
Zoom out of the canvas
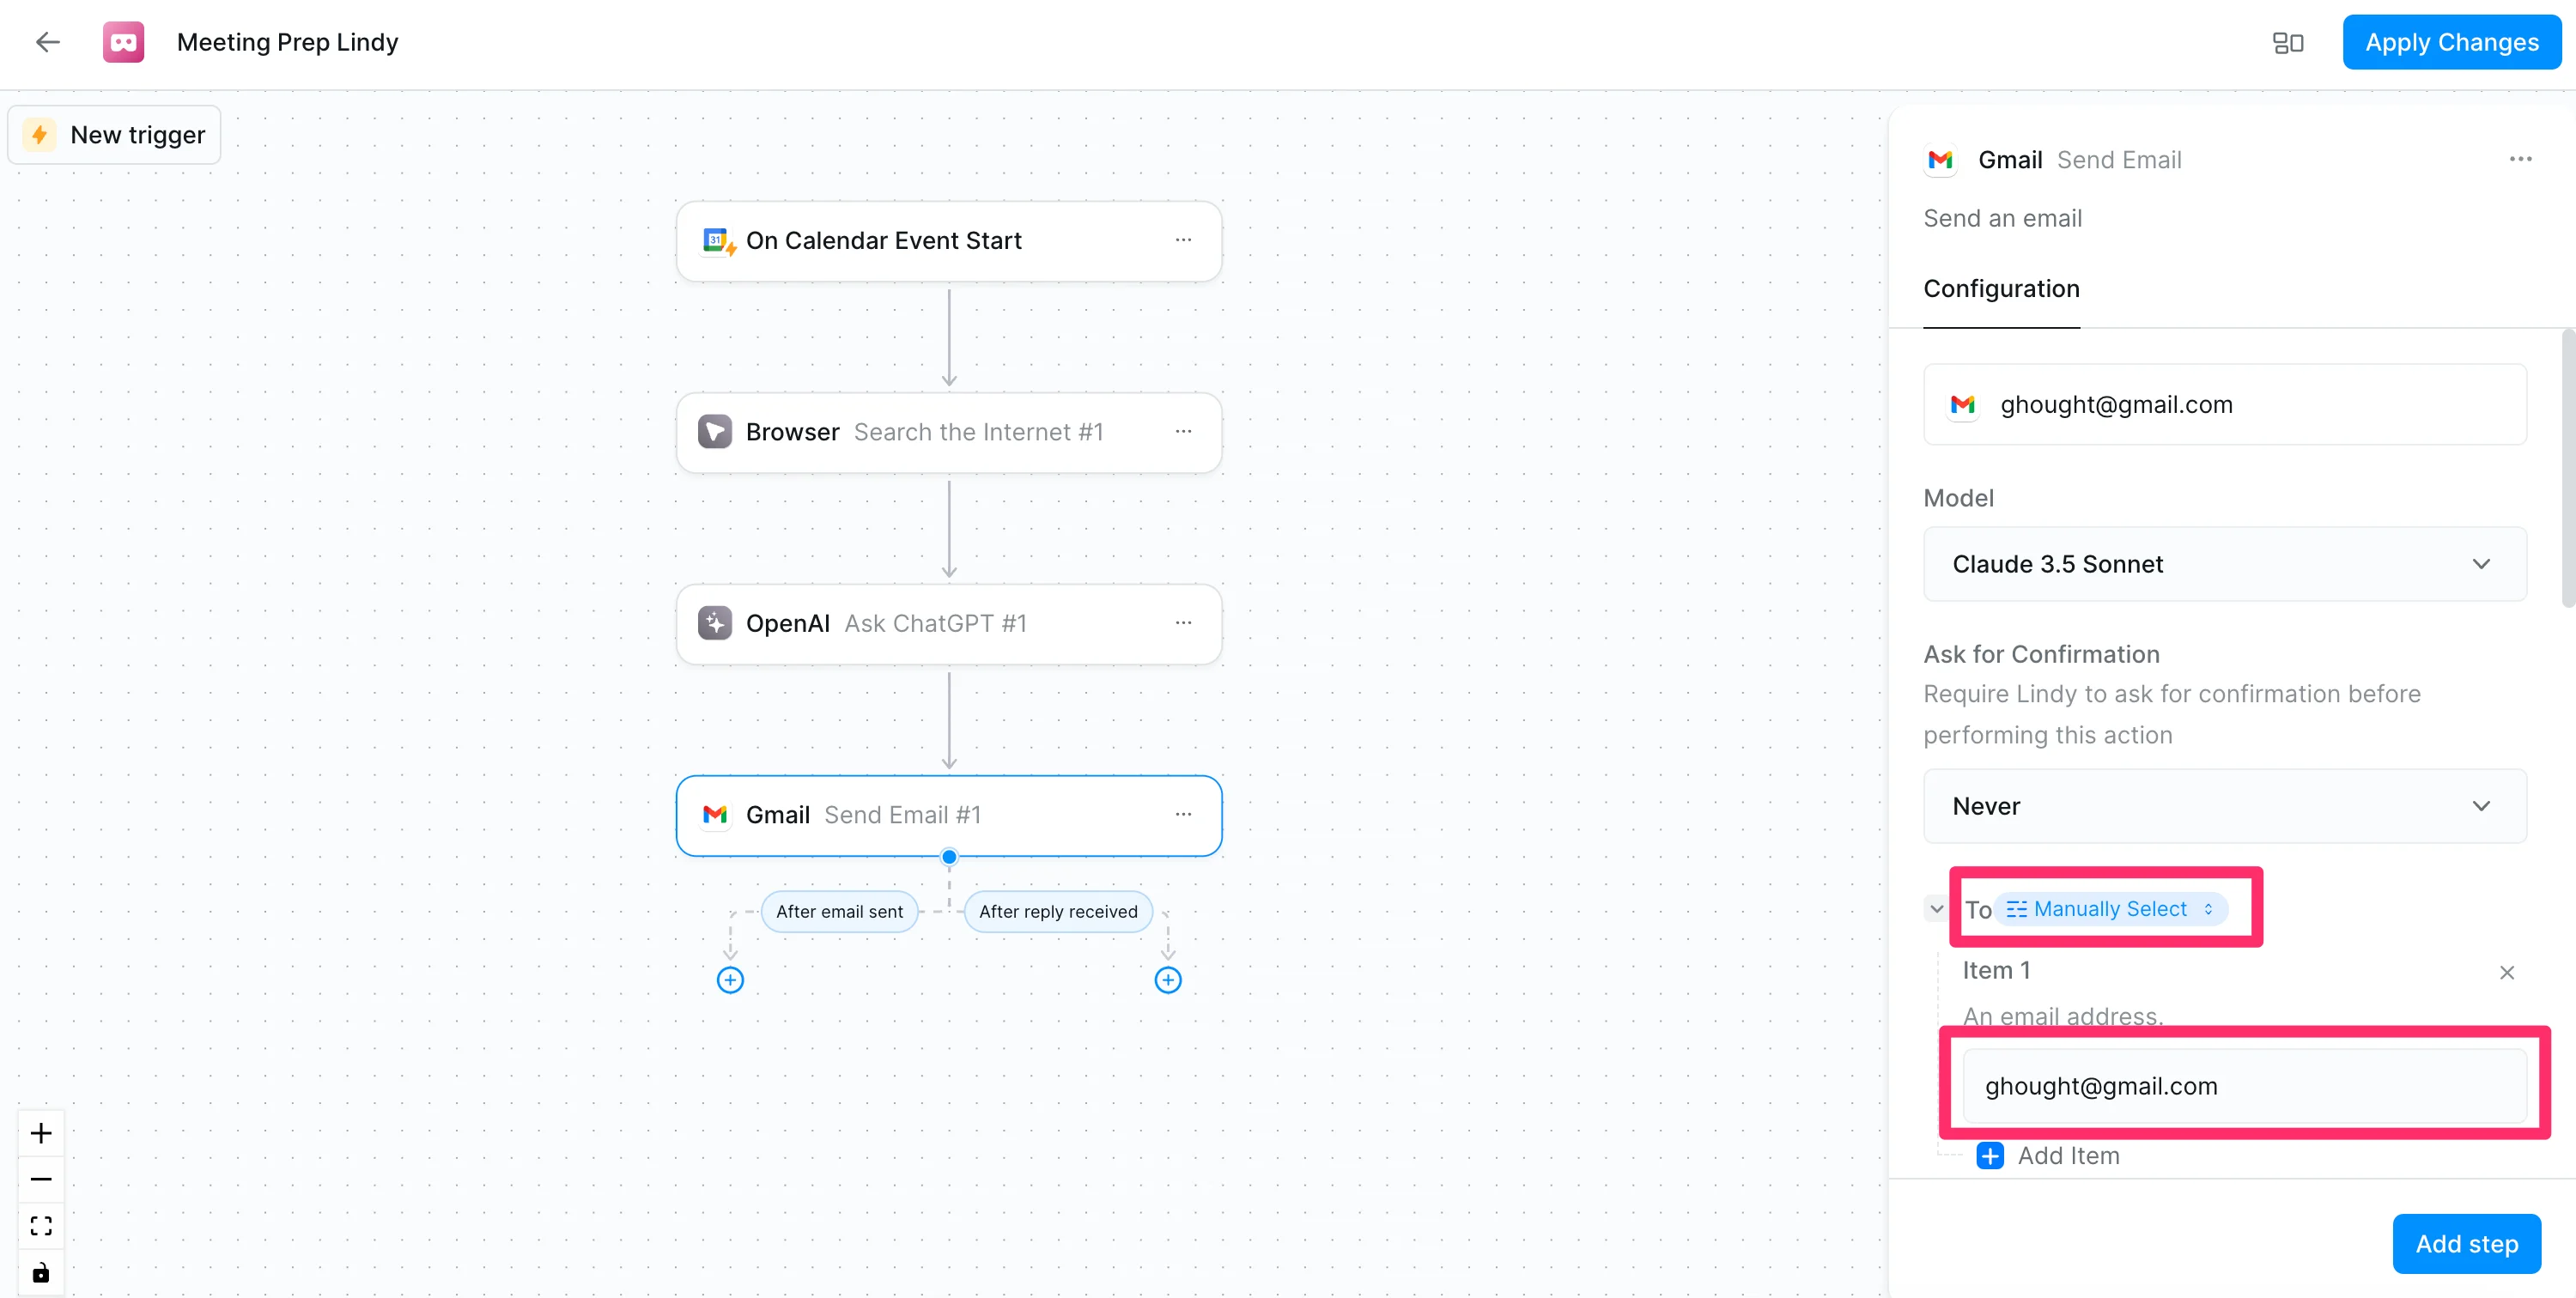(x=41, y=1180)
